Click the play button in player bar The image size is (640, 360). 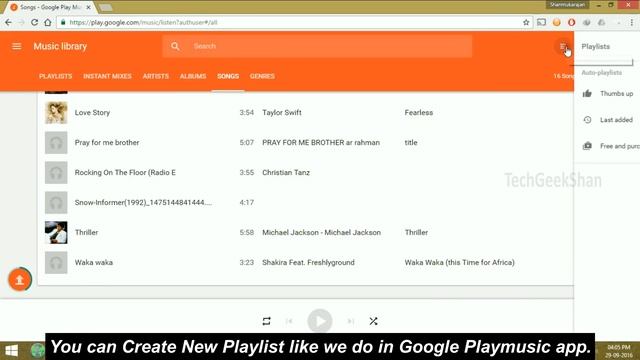point(320,321)
